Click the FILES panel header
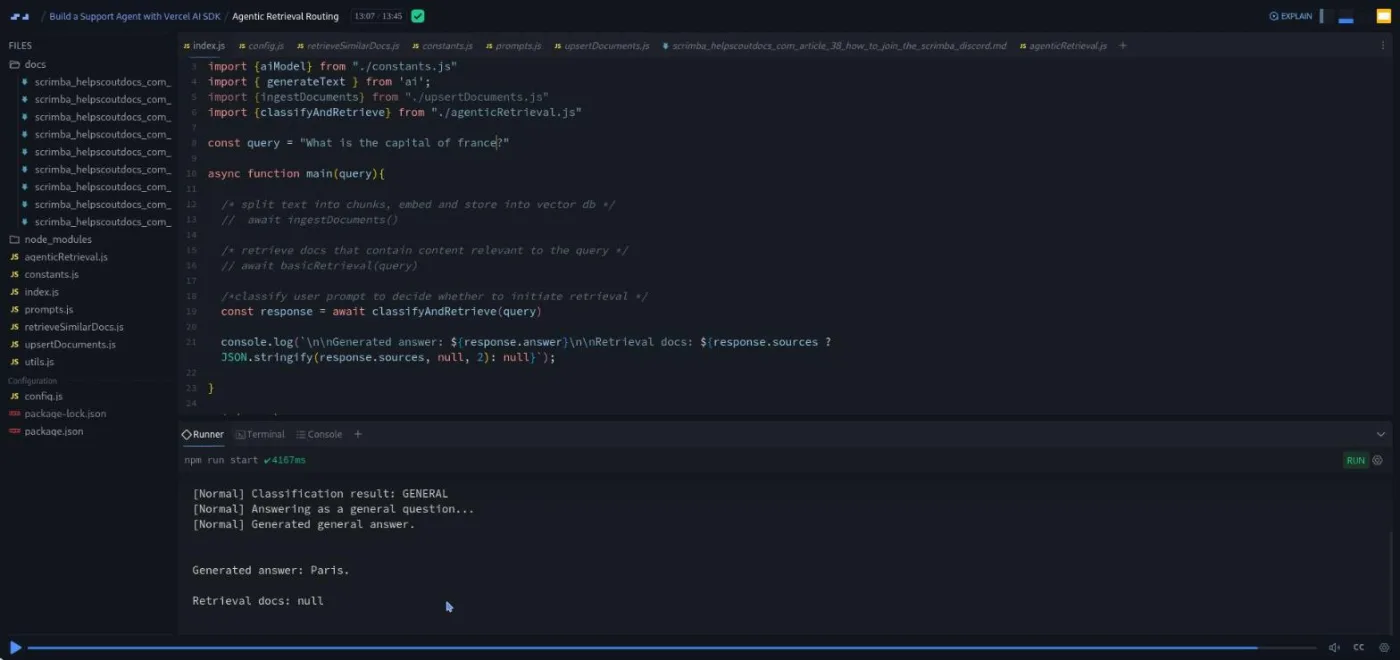This screenshot has height=660, width=1400. 20,46
